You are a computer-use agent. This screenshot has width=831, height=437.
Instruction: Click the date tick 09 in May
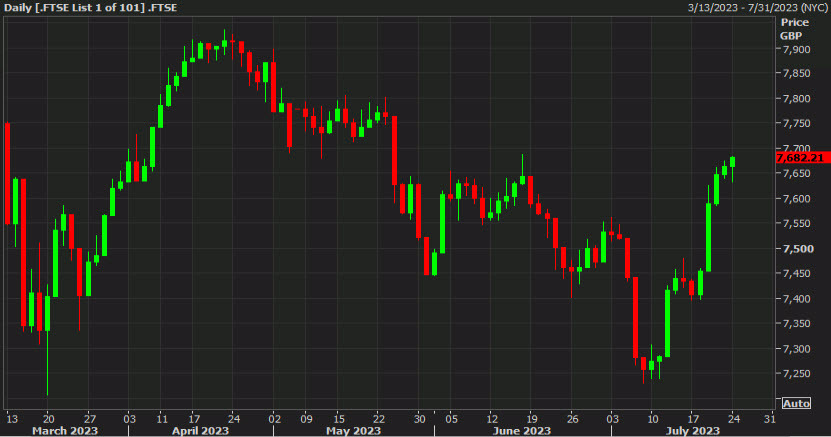[306, 419]
